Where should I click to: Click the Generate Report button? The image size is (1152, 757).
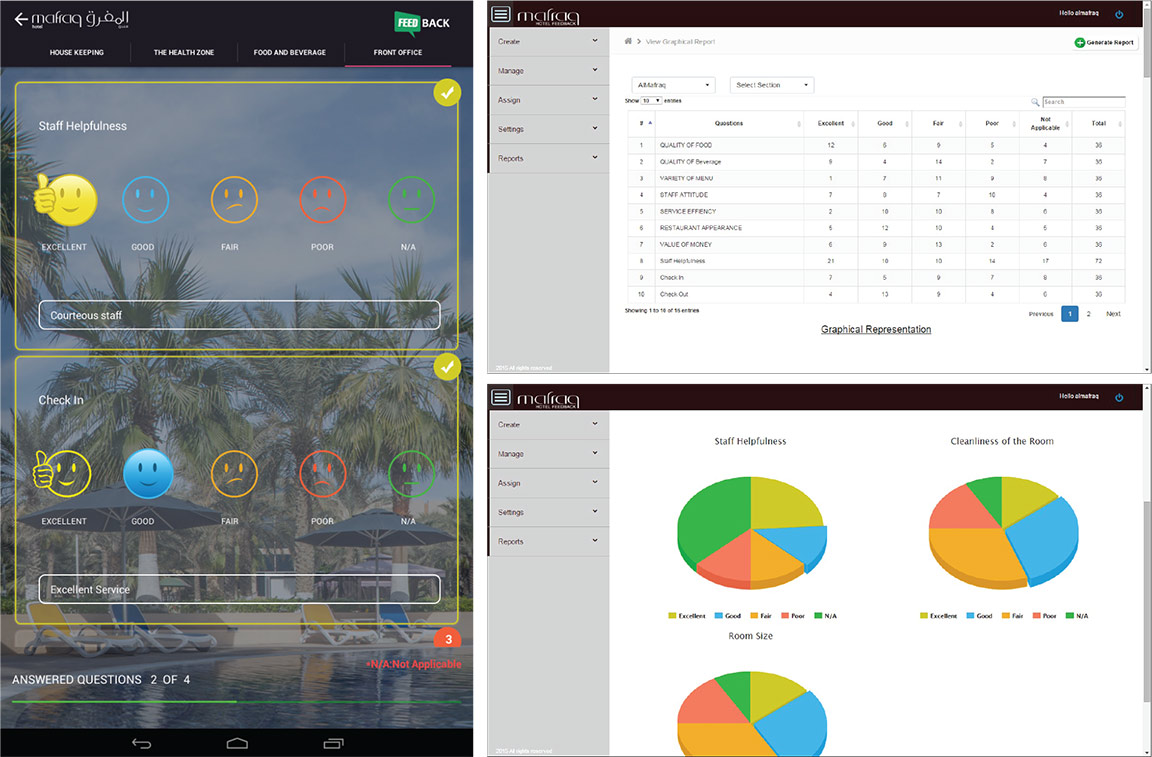tap(1105, 43)
